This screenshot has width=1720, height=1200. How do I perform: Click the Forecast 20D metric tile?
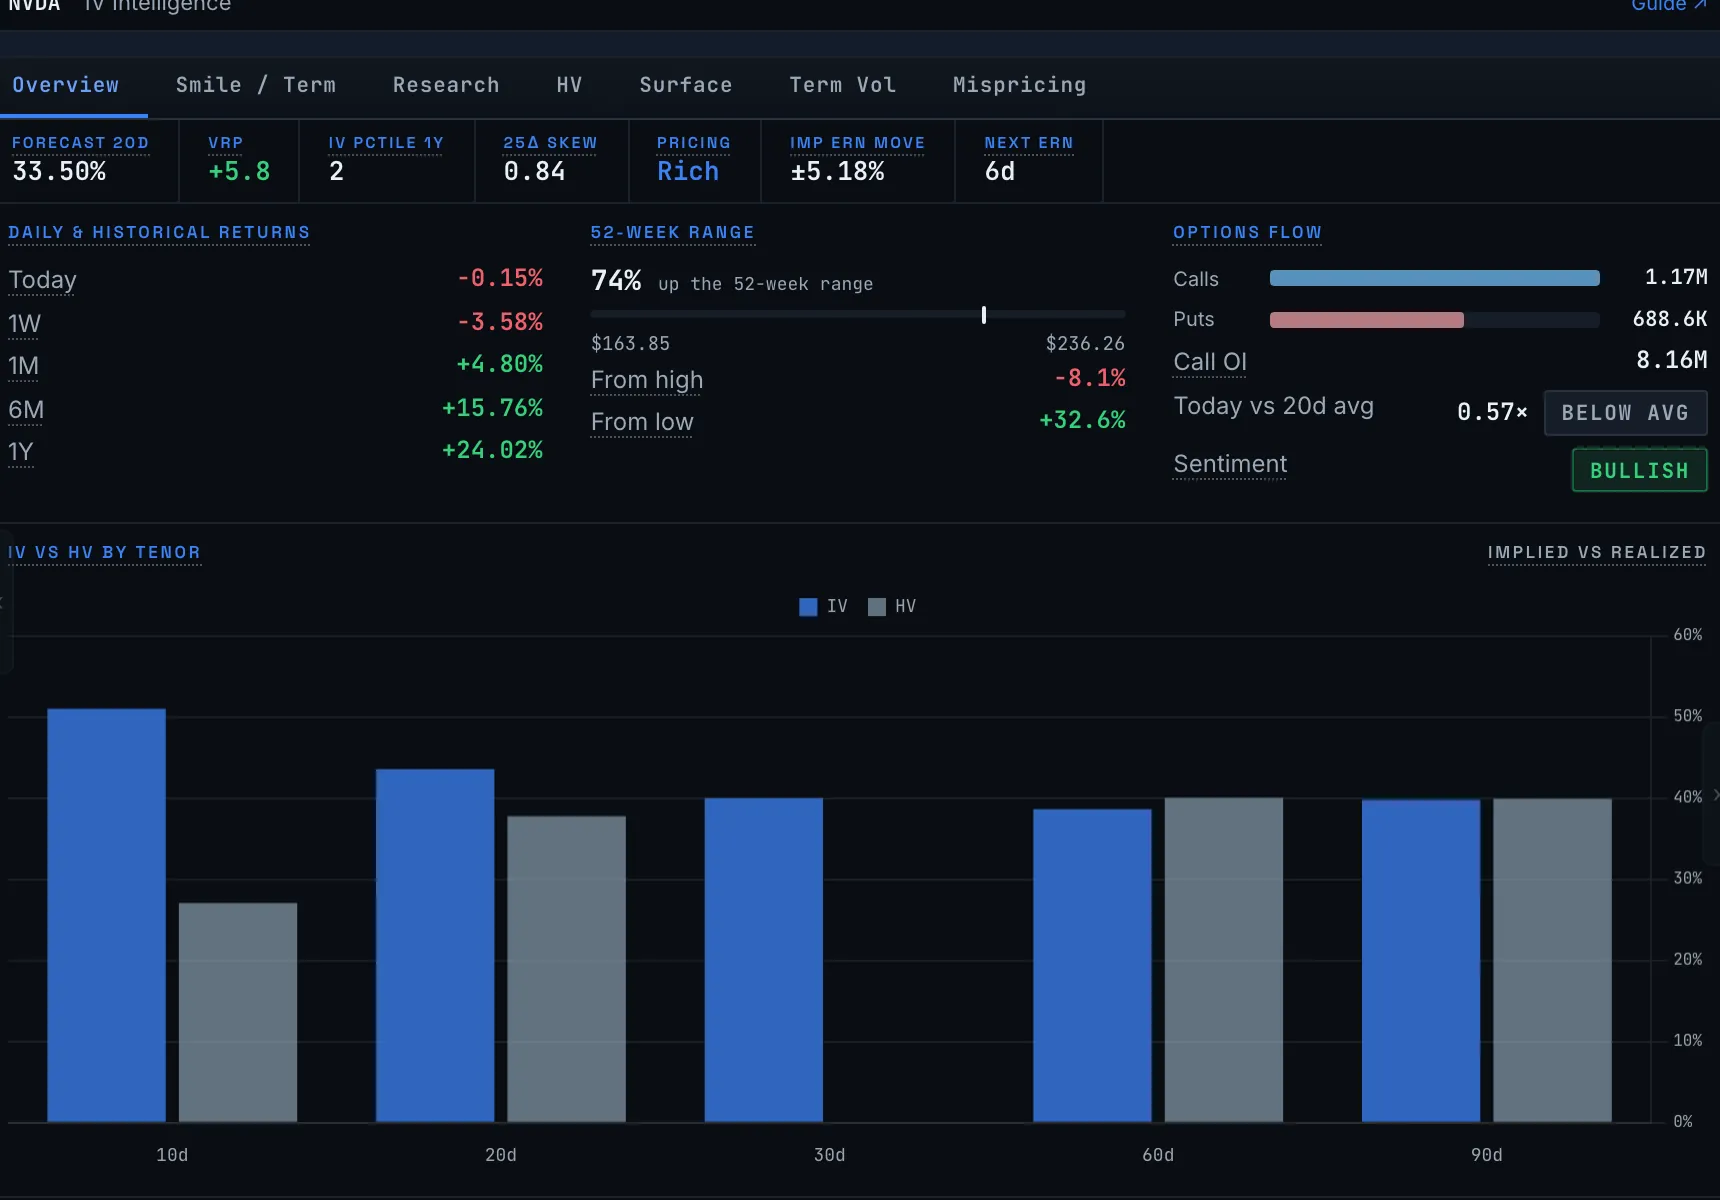click(x=89, y=160)
